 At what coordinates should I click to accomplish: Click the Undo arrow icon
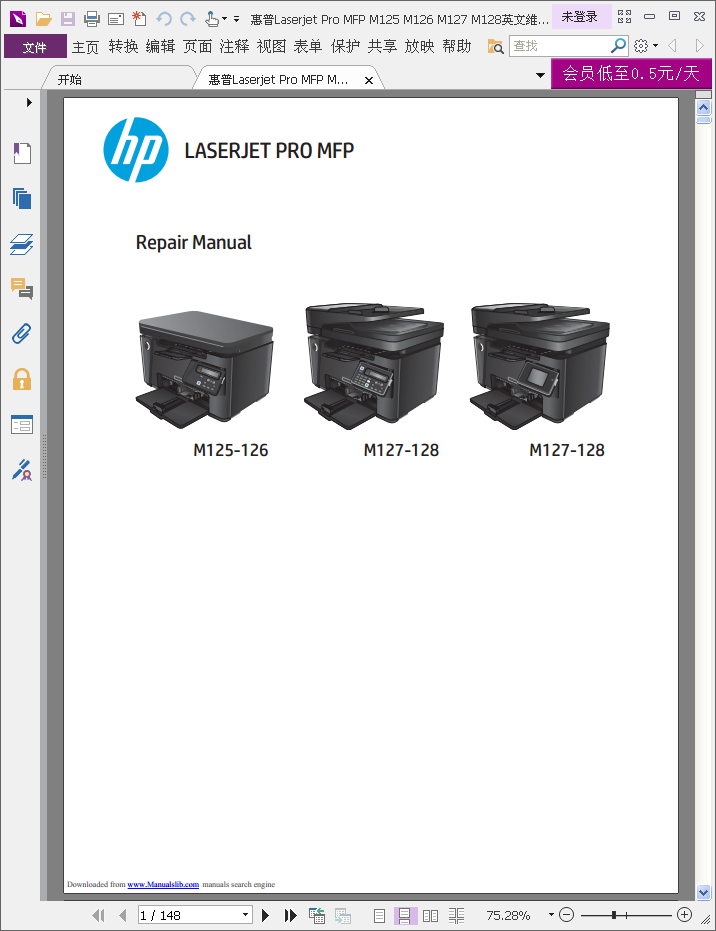click(164, 19)
